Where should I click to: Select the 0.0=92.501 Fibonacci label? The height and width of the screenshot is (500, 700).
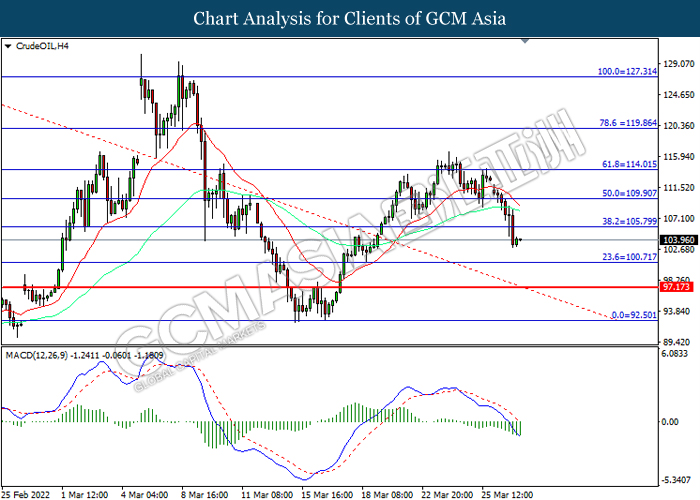[x=634, y=315]
